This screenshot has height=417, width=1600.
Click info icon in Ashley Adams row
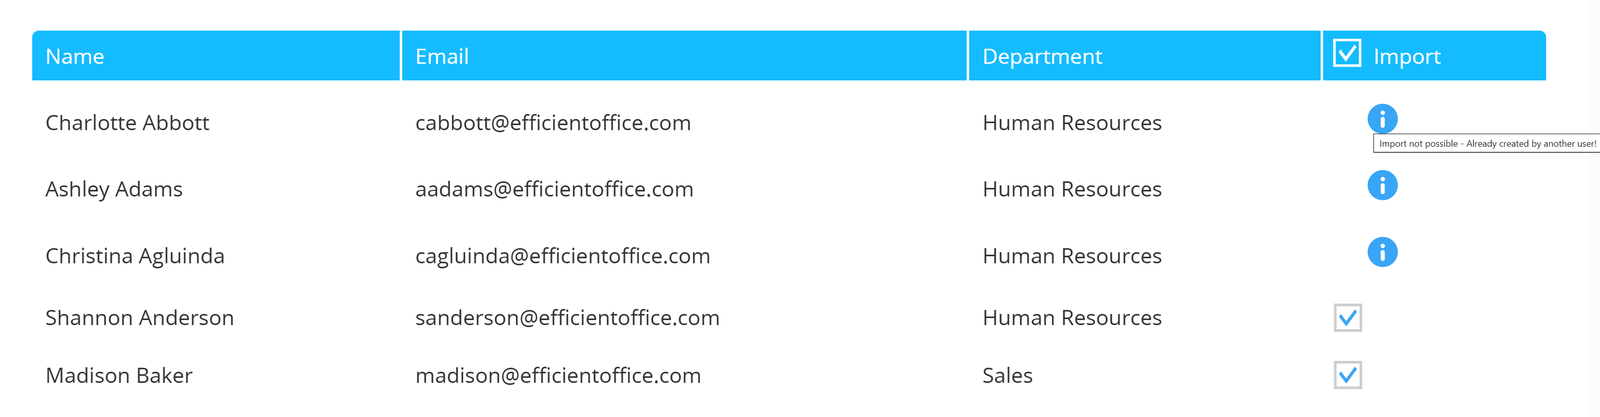point(1382,185)
